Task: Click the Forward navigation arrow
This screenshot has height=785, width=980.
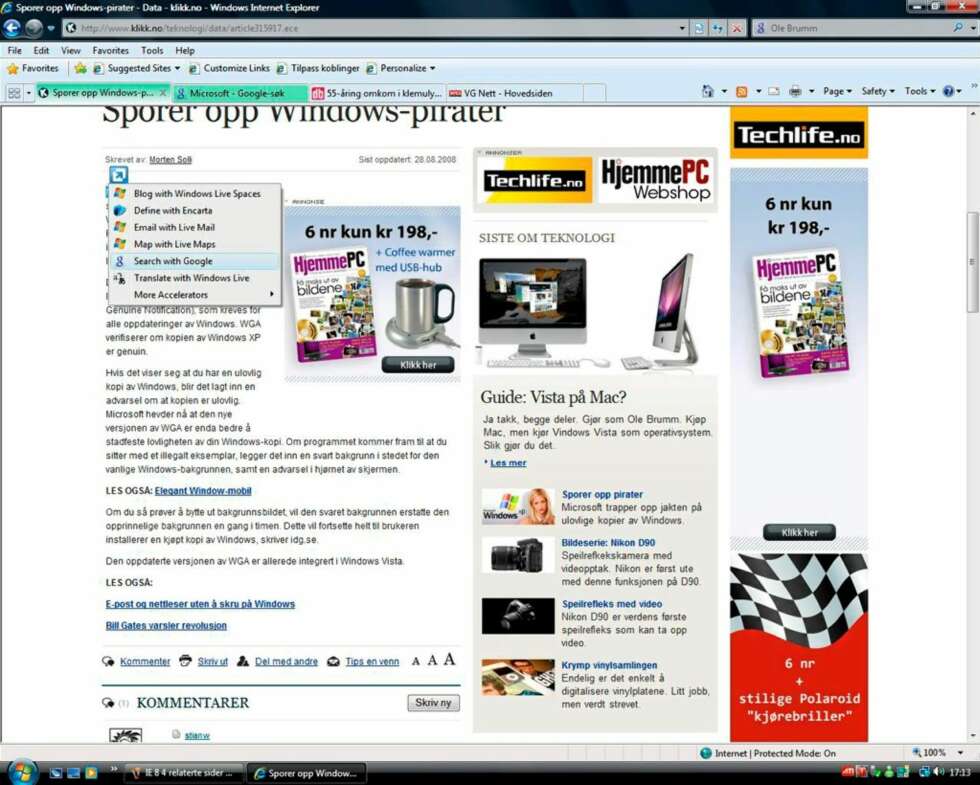Action: click(x=34, y=28)
